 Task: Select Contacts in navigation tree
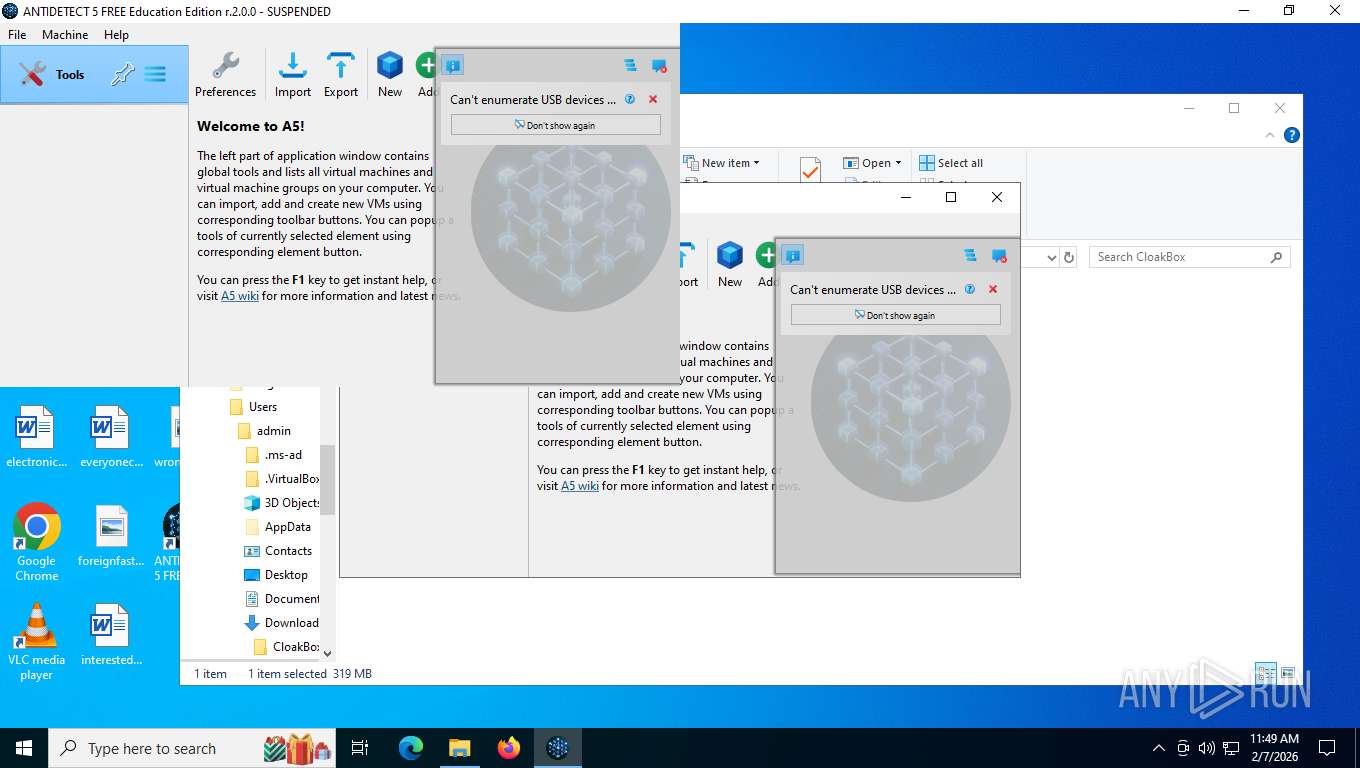tap(278, 551)
